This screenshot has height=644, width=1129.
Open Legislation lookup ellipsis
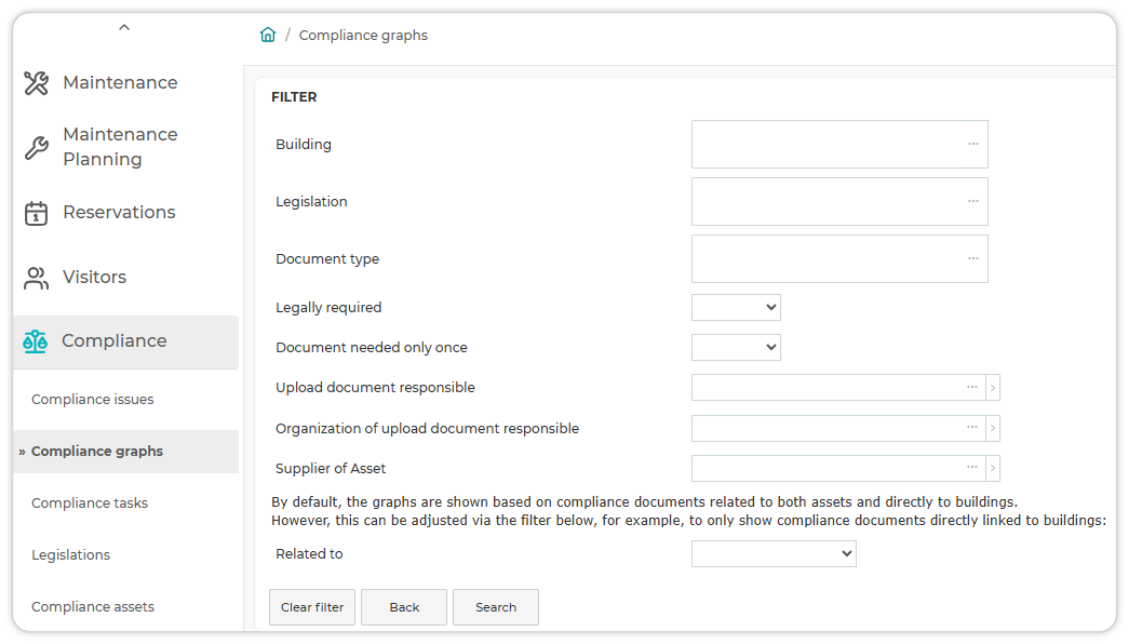[x=973, y=201]
